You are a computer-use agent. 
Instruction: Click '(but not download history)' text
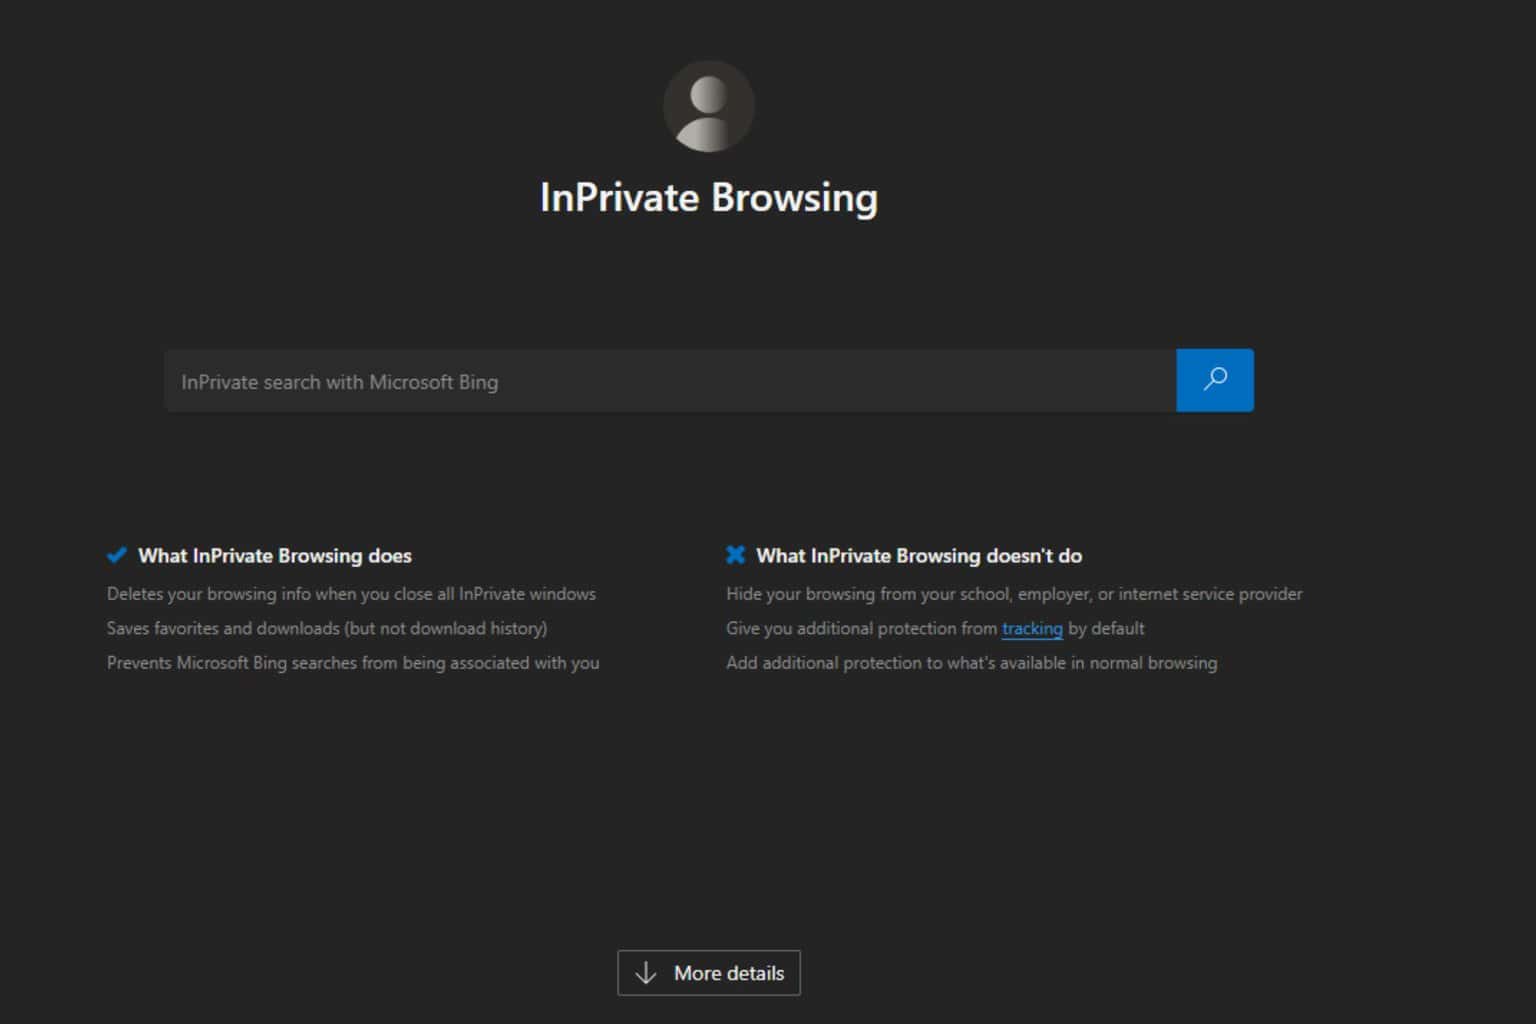446,628
